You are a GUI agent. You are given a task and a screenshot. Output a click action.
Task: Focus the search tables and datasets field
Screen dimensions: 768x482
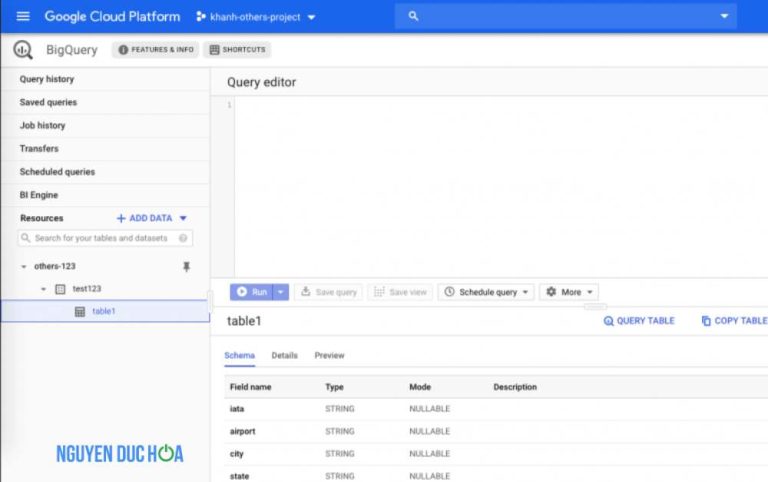(105, 238)
